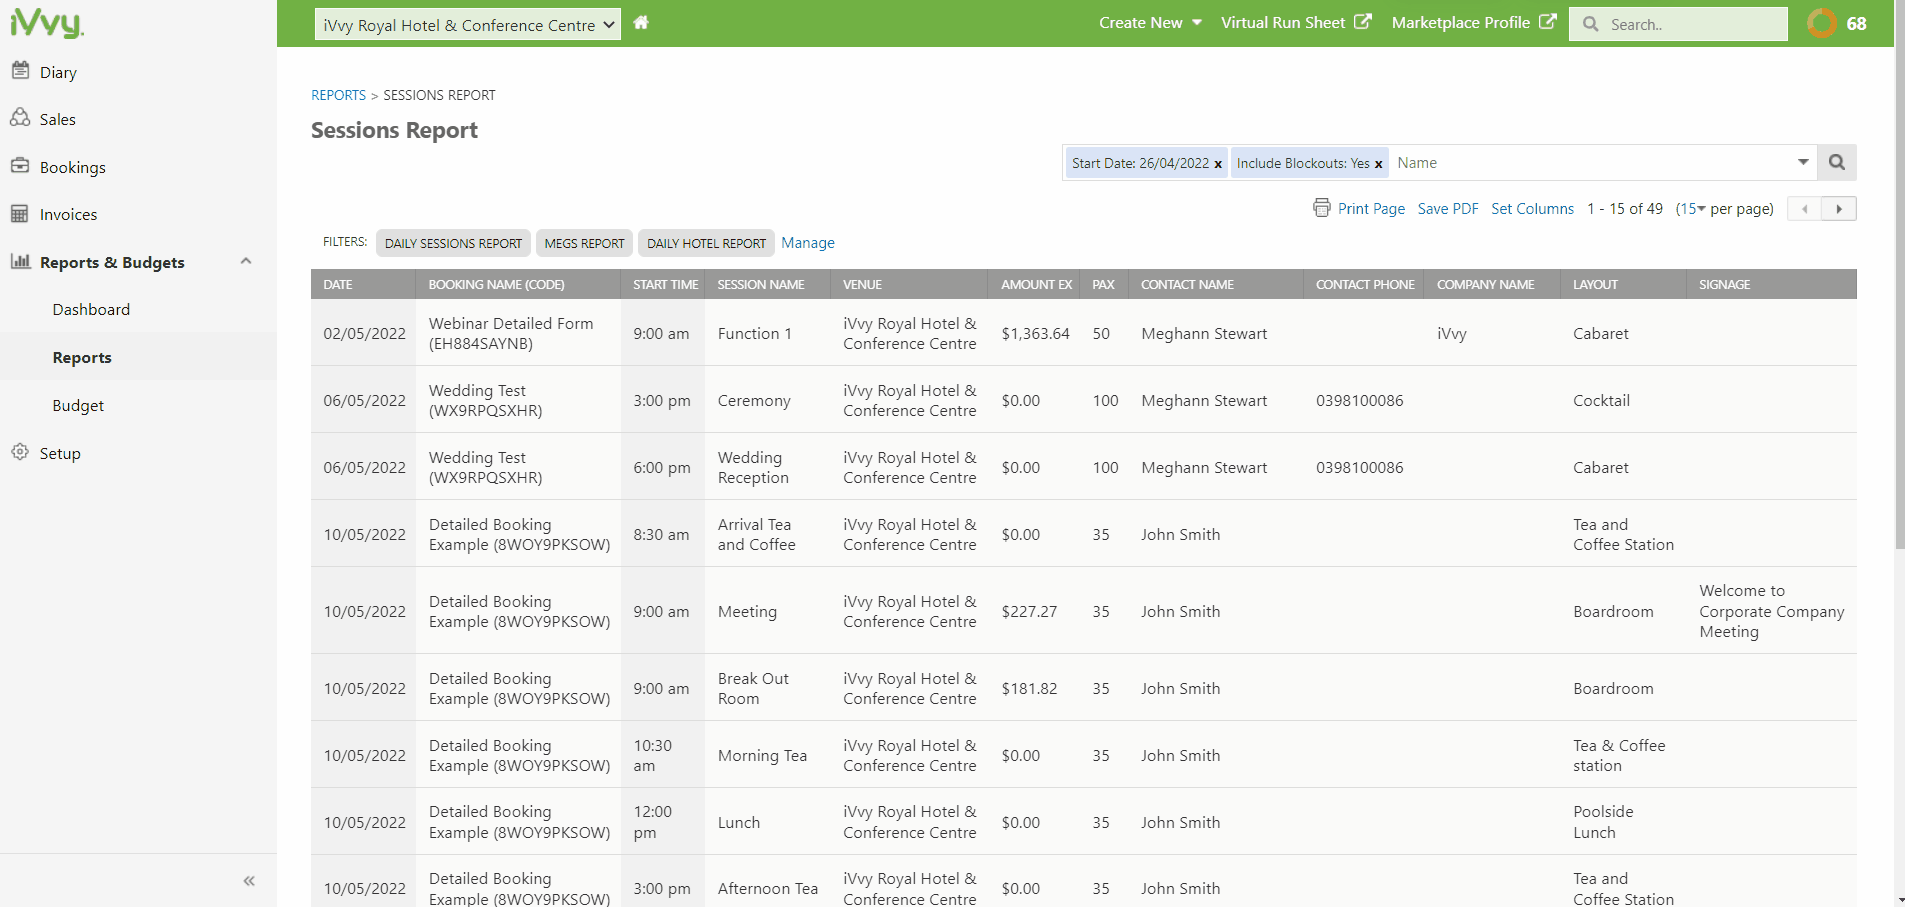Go to the next results page arrow
This screenshot has height=907, width=1905.
(1839, 209)
